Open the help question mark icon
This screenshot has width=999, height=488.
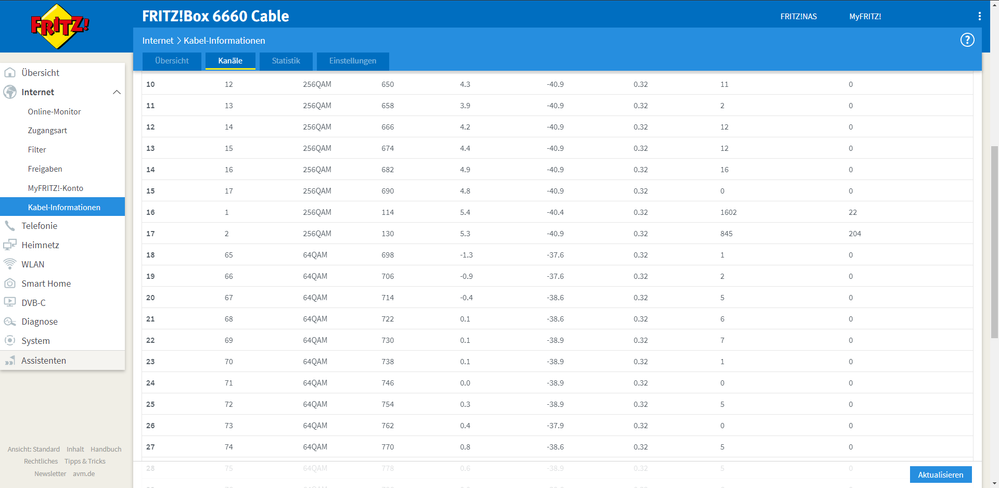click(967, 40)
